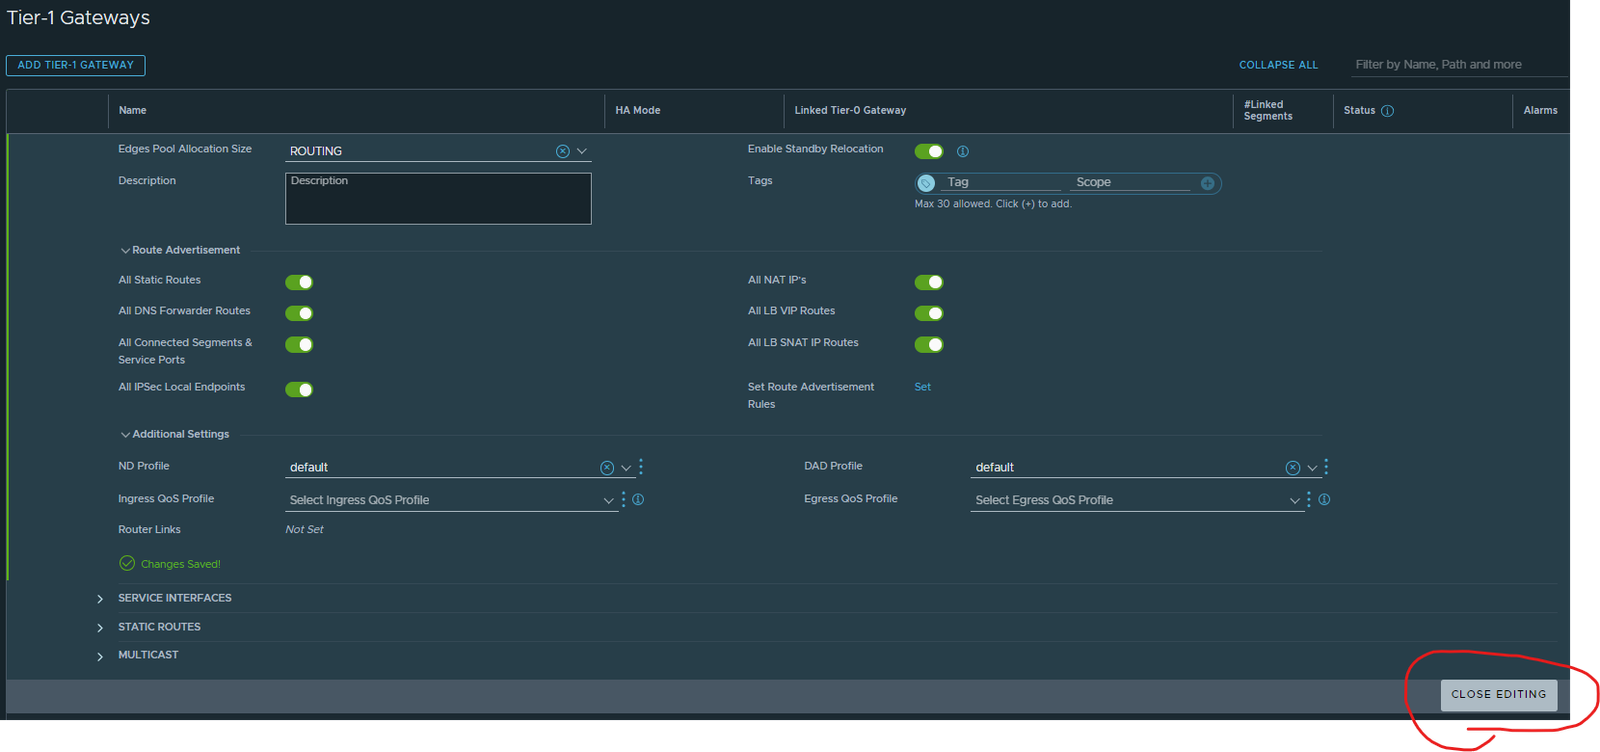Click Egress QoS Profile info icon
The height and width of the screenshot is (752, 1600).
[1324, 499]
